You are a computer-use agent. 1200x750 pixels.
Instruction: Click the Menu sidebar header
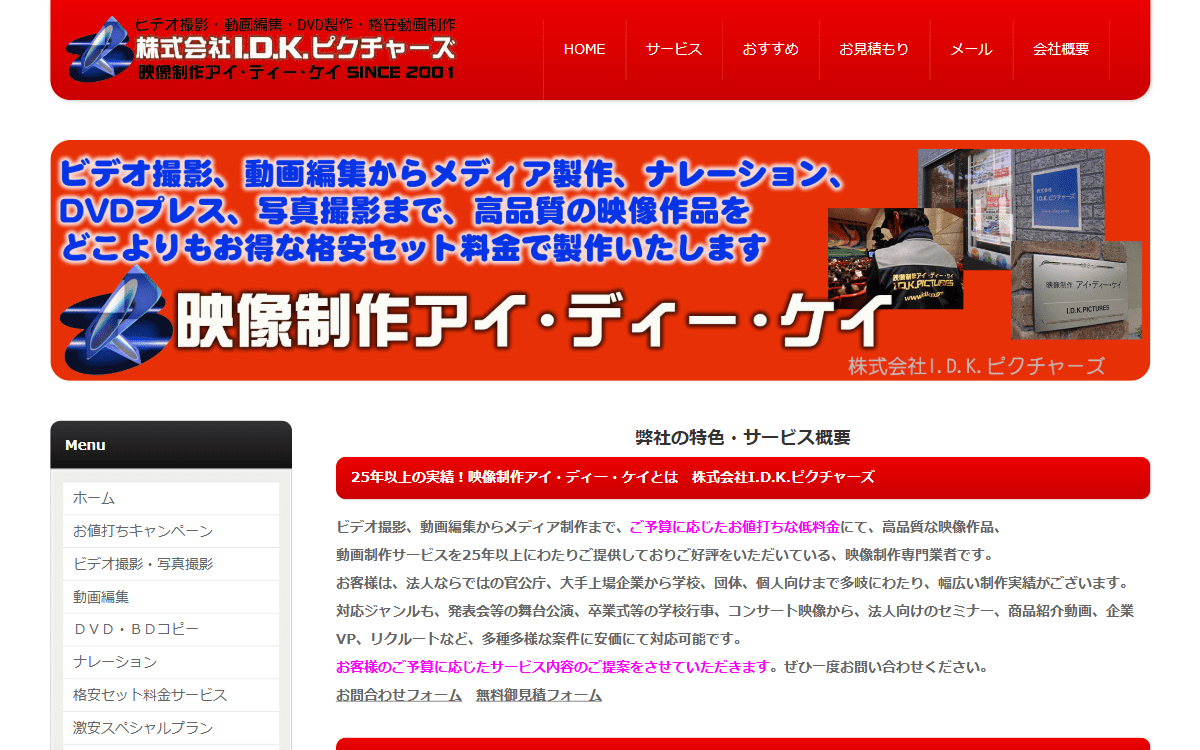point(171,445)
